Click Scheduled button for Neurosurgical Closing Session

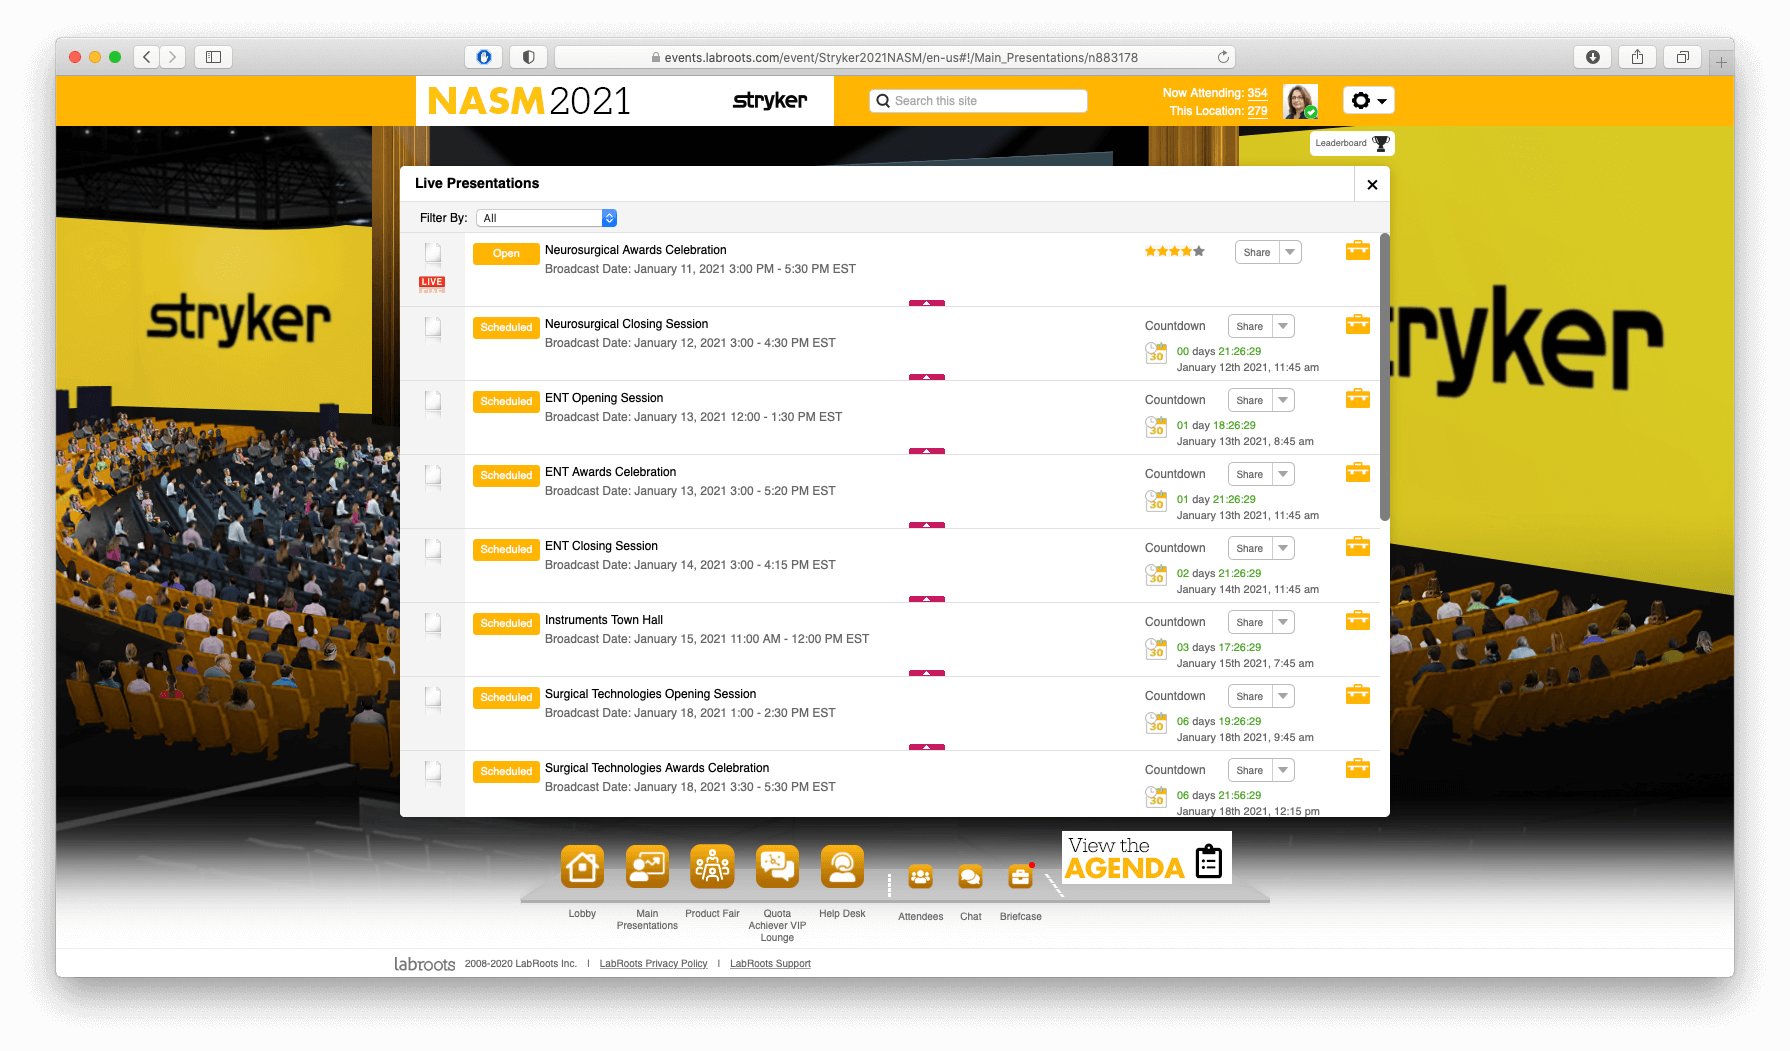(506, 328)
